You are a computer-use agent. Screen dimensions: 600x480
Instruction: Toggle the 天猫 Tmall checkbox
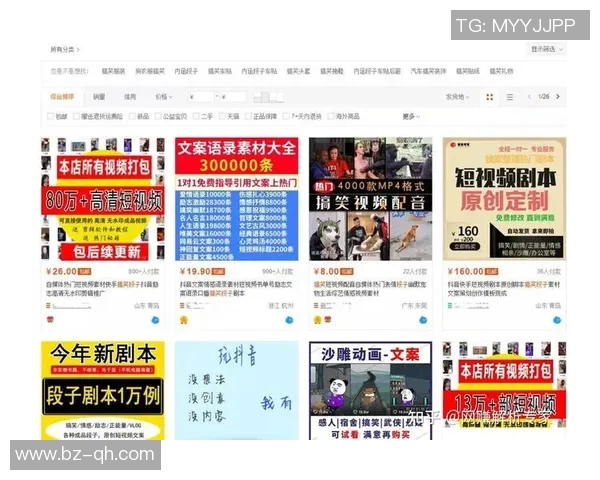pos(222,116)
